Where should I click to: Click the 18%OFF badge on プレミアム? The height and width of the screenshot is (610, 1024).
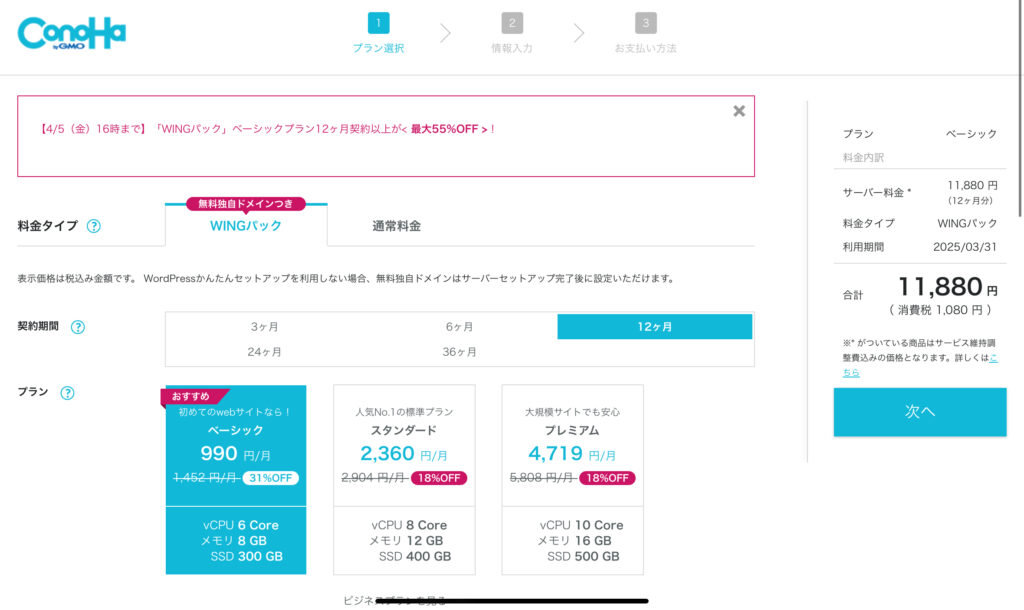pos(607,478)
